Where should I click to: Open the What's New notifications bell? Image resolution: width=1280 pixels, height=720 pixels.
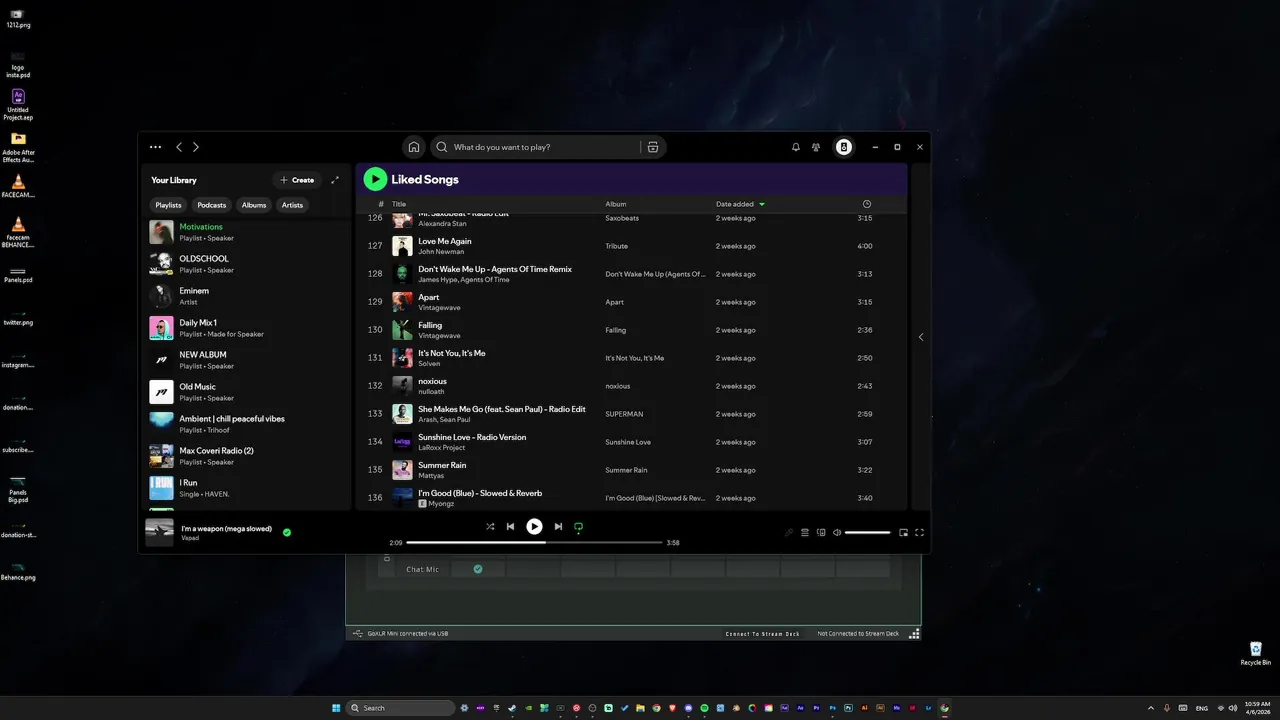796,147
